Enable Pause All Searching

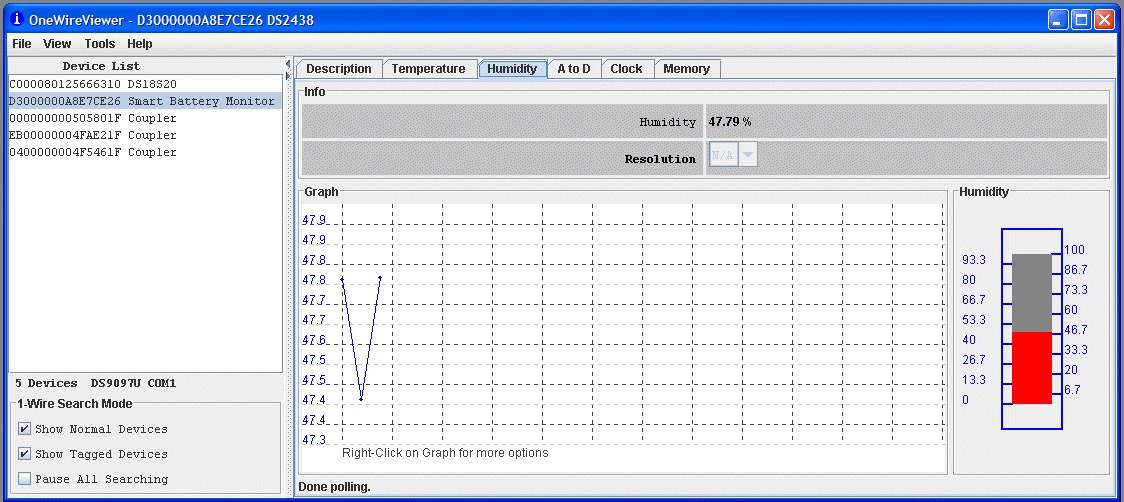(25, 479)
